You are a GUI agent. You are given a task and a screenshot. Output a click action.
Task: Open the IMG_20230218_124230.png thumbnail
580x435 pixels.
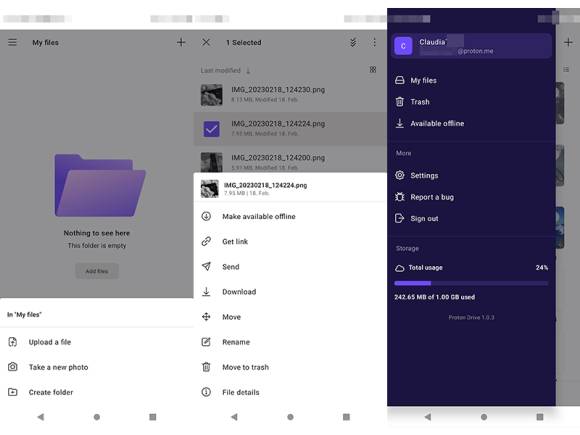[x=212, y=95]
